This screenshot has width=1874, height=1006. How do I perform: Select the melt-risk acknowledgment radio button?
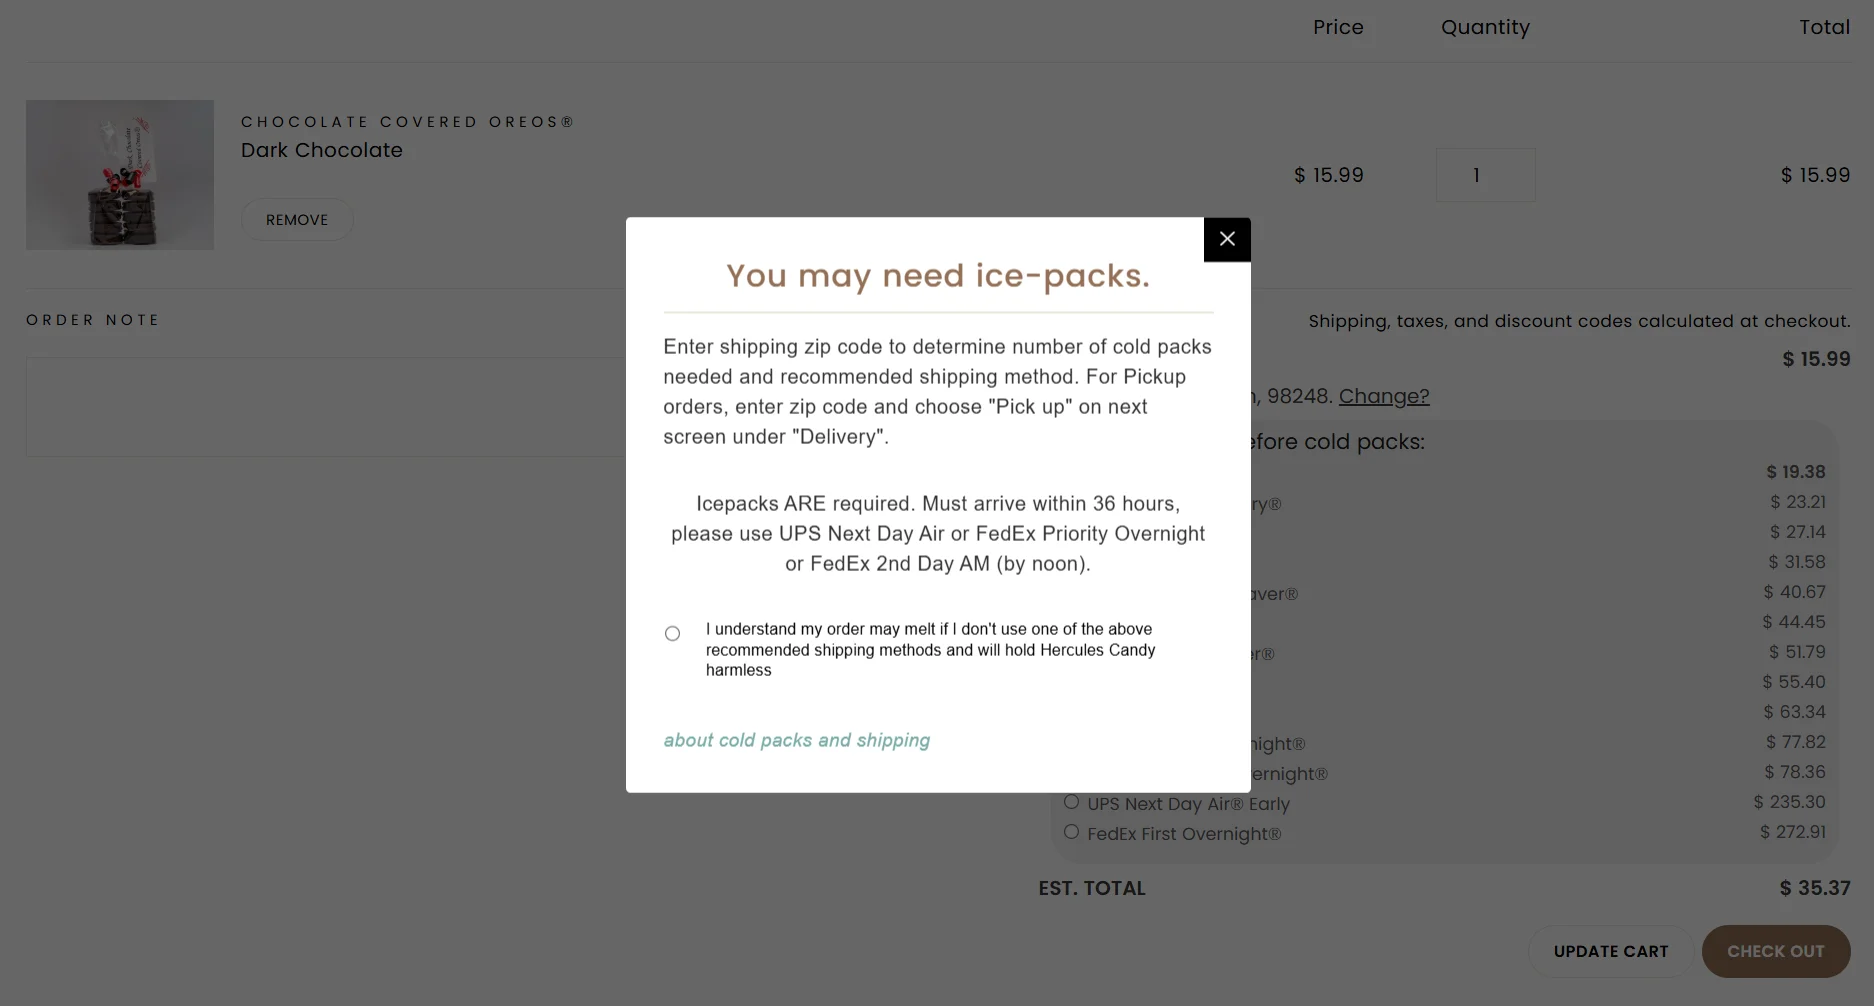click(673, 633)
